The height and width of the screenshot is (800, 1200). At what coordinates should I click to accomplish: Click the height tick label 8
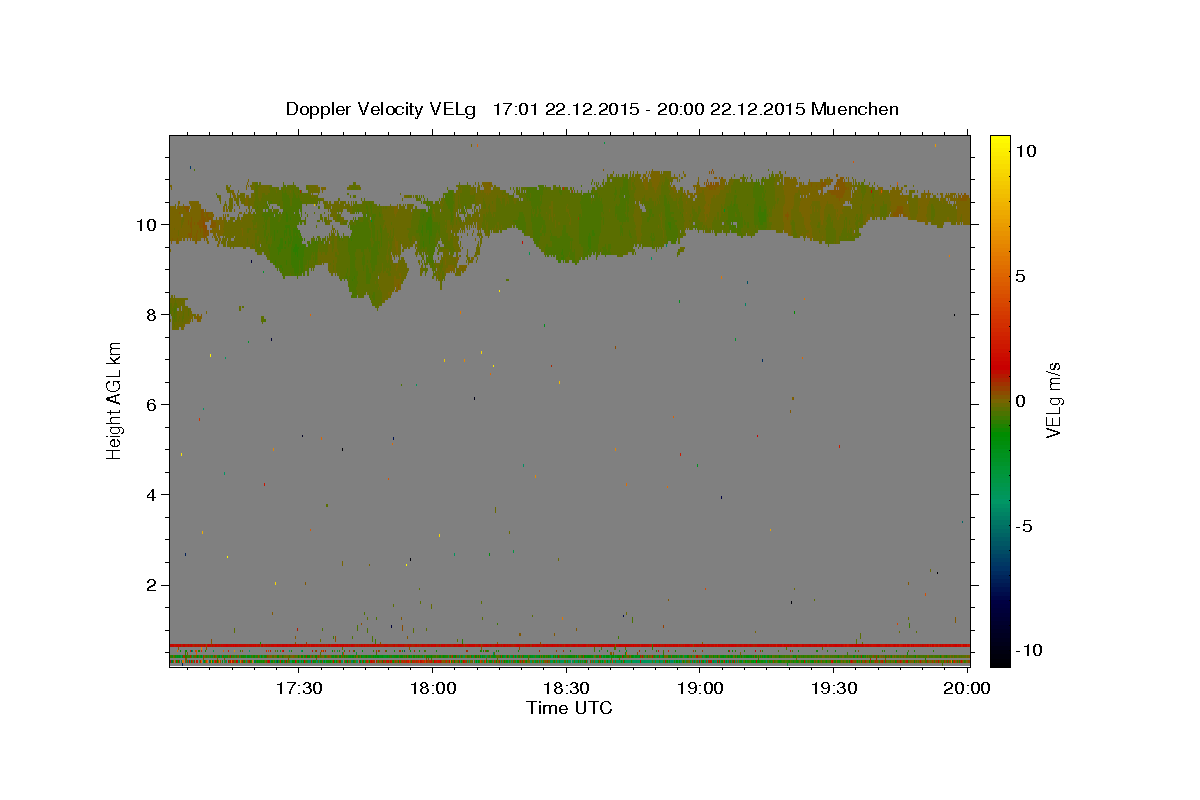(x=152, y=314)
